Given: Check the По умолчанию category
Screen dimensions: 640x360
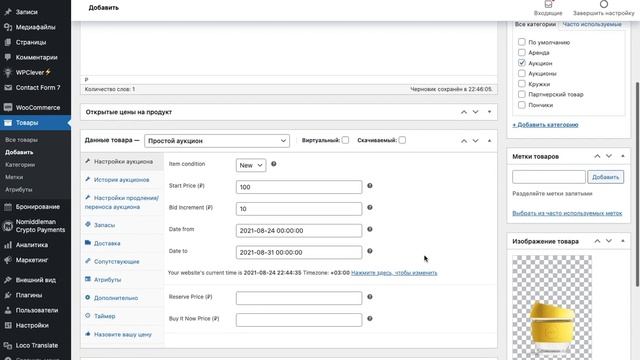Looking at the screenshot, I should coord(522,42).
